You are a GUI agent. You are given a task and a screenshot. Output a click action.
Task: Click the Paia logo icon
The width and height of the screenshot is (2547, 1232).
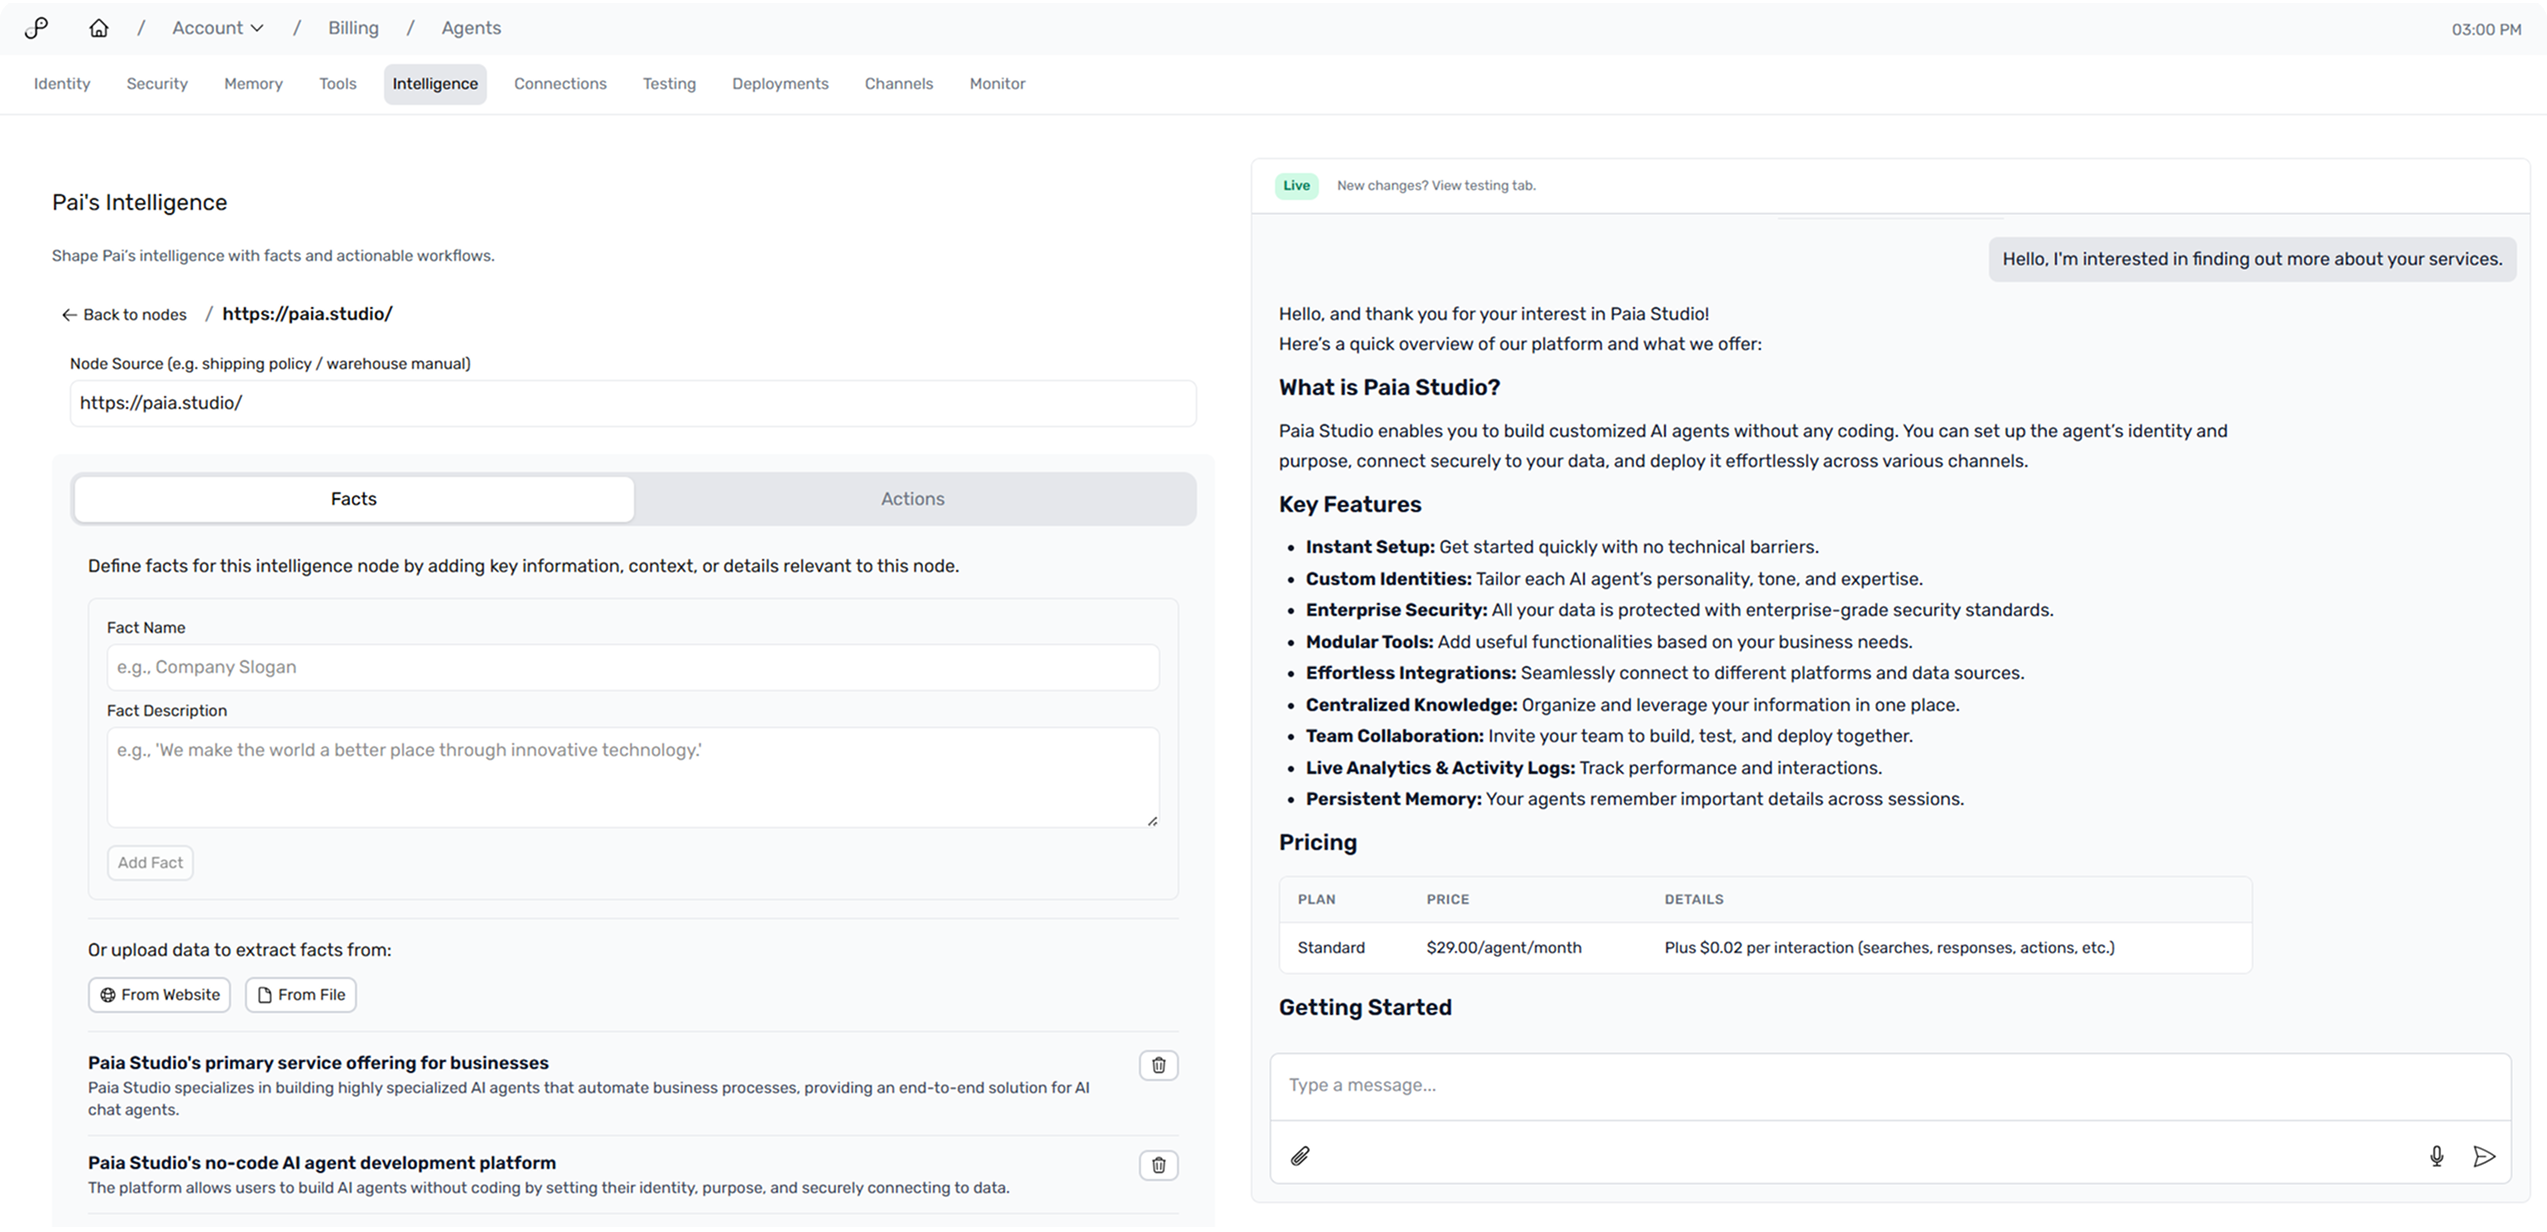pyautogui.click(x=37, y=28)
